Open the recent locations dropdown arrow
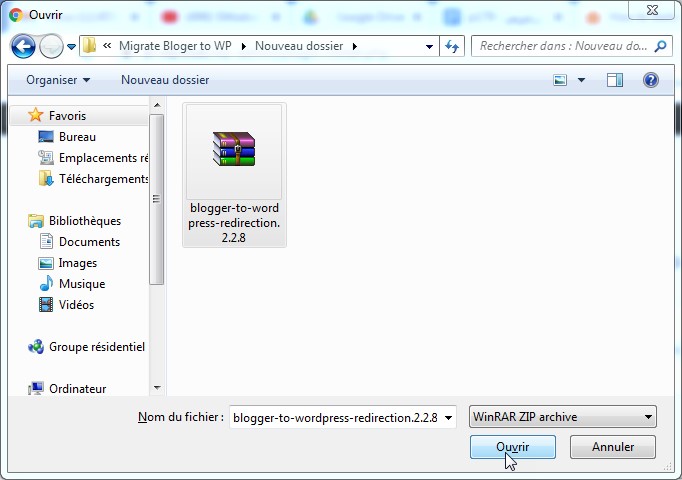The width and height of the screenshot is (682, 480). (71, 47)
